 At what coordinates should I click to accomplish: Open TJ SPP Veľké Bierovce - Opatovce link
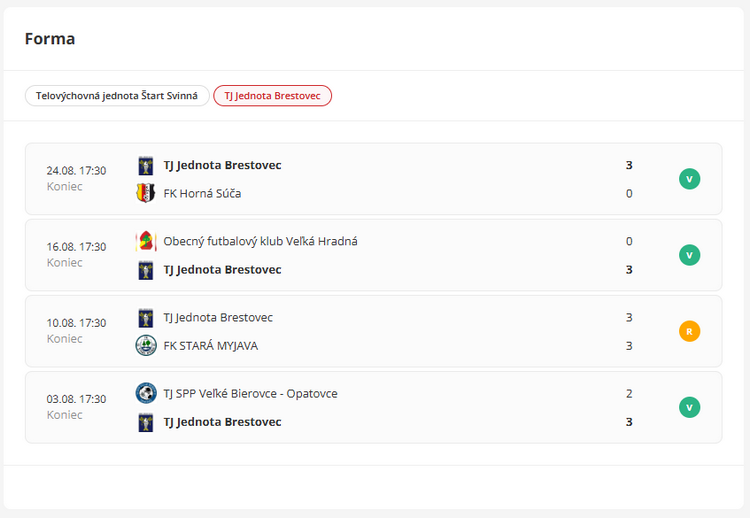(250, 393)
